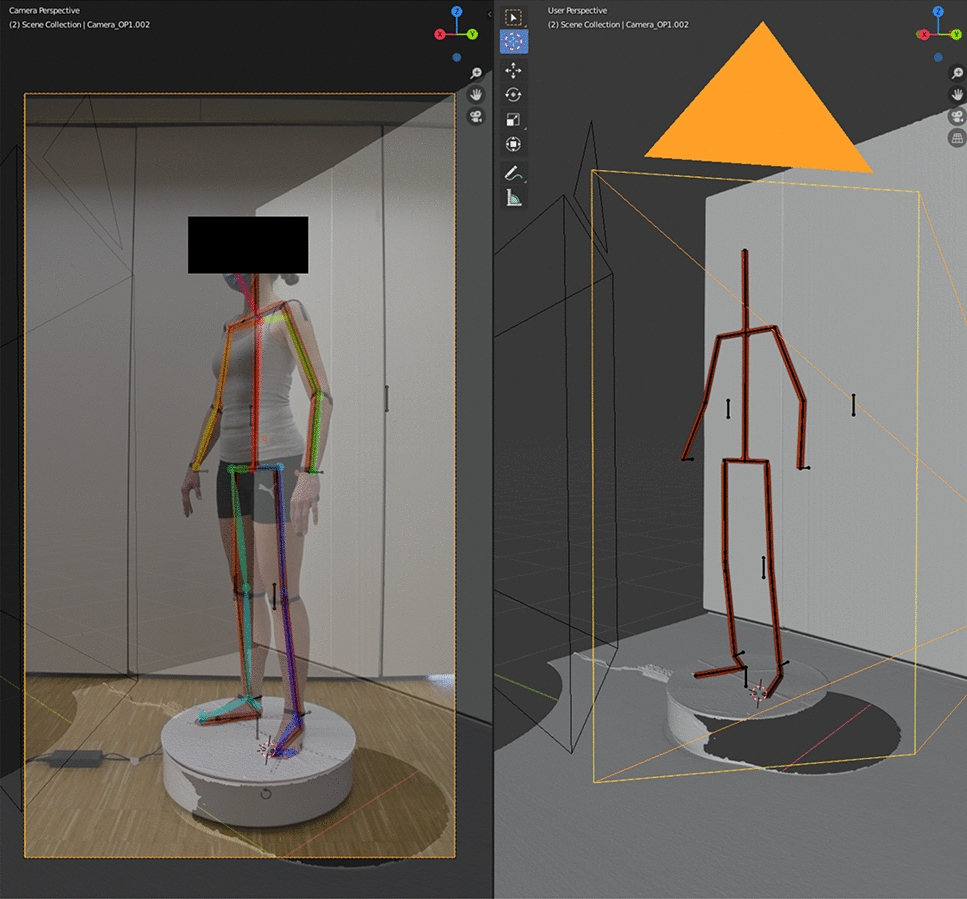
Task: Activate the 3D Cursor tool
Action: coord(513,42)
